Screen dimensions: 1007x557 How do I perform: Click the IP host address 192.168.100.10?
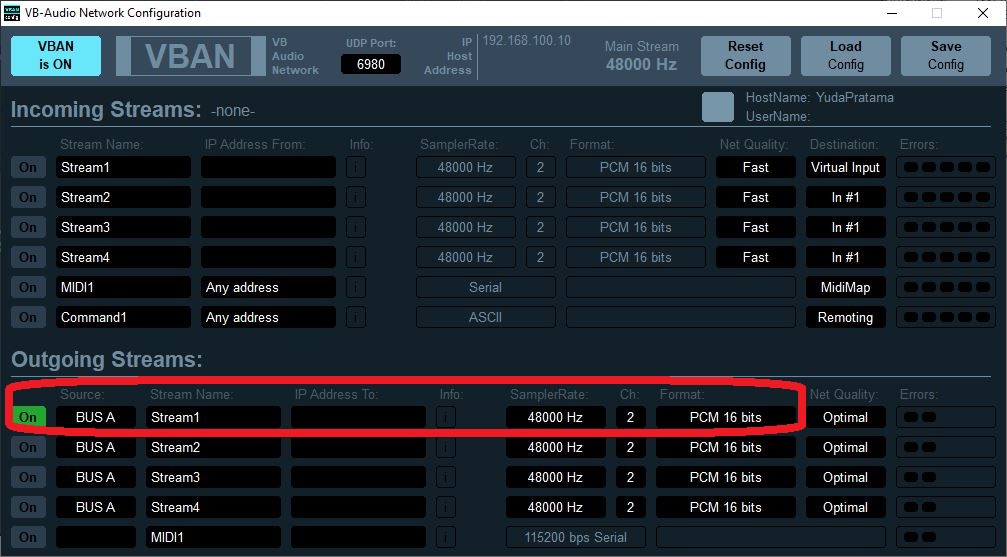coord(527,40)
